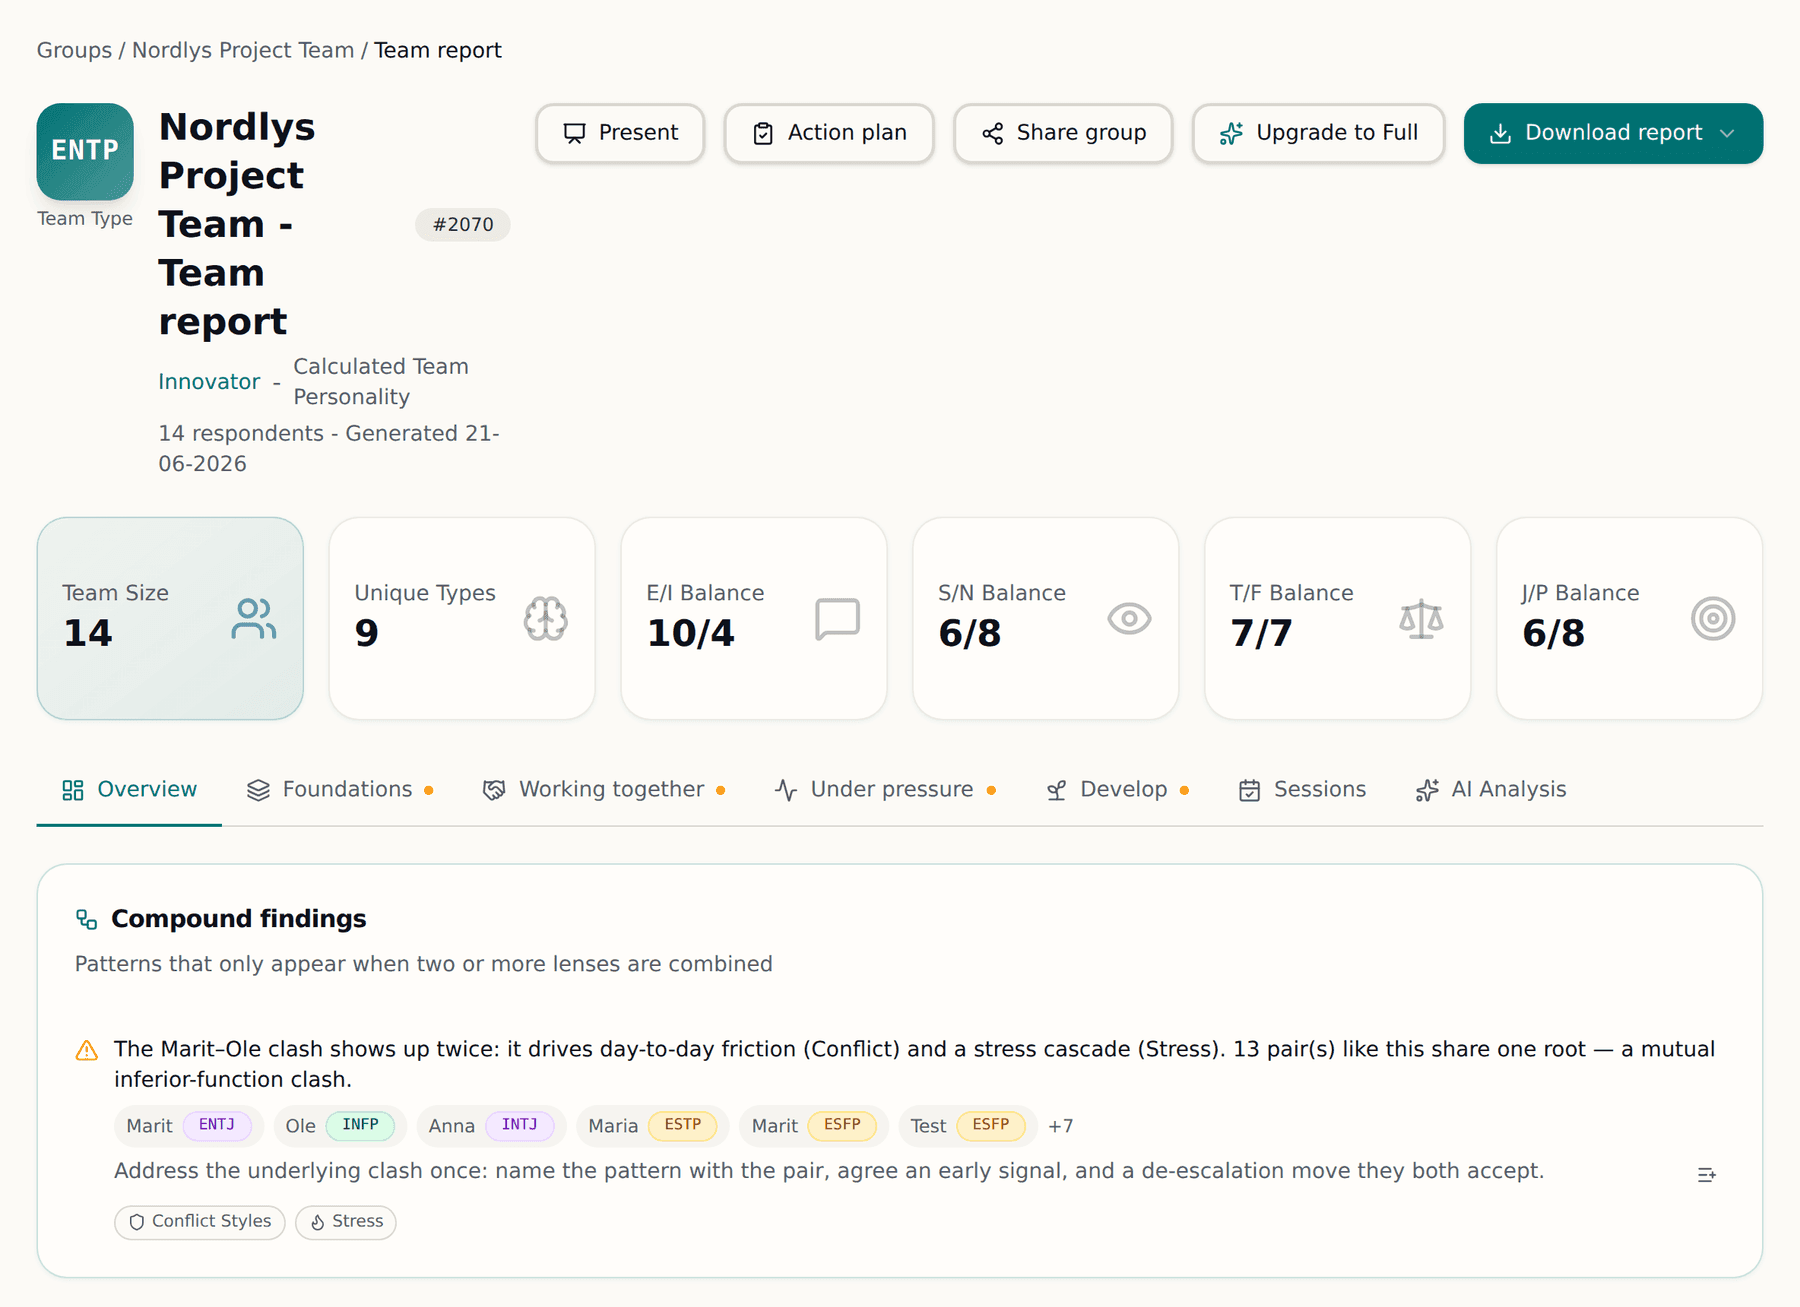Open the Under pressure tab
1800x1307 pixels.
pyautogui.click(x=885, y=790)
